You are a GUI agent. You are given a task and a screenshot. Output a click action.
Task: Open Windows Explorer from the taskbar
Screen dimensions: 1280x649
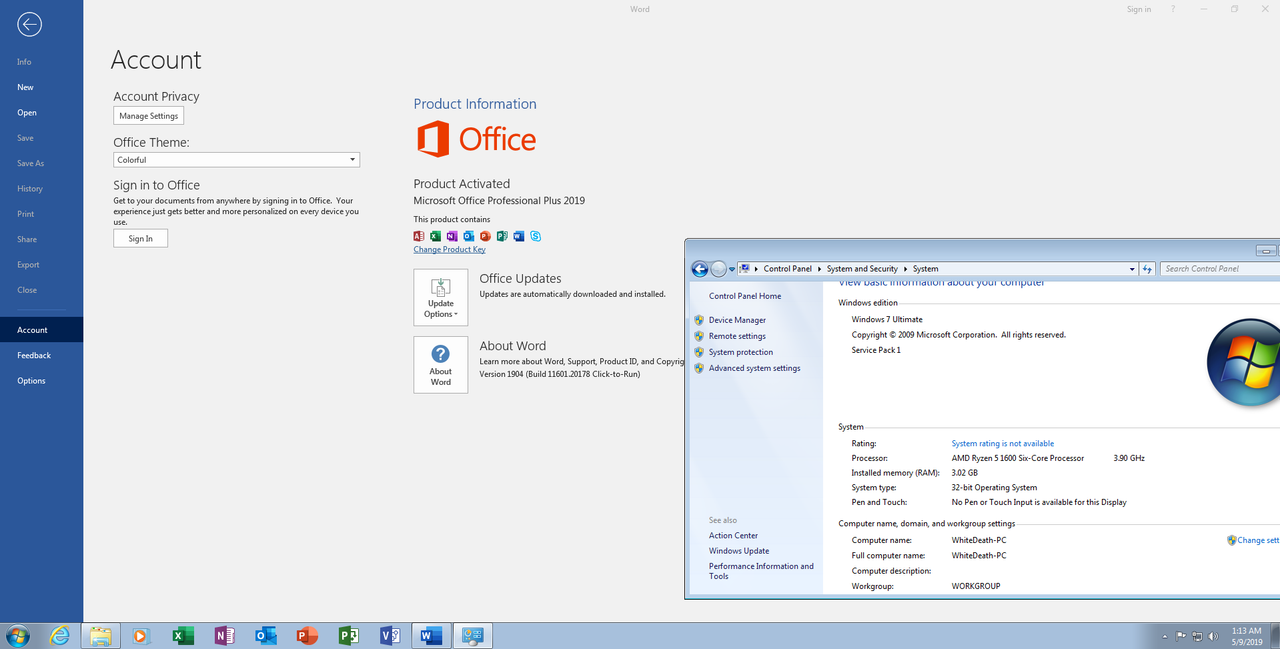coord(100,635)
